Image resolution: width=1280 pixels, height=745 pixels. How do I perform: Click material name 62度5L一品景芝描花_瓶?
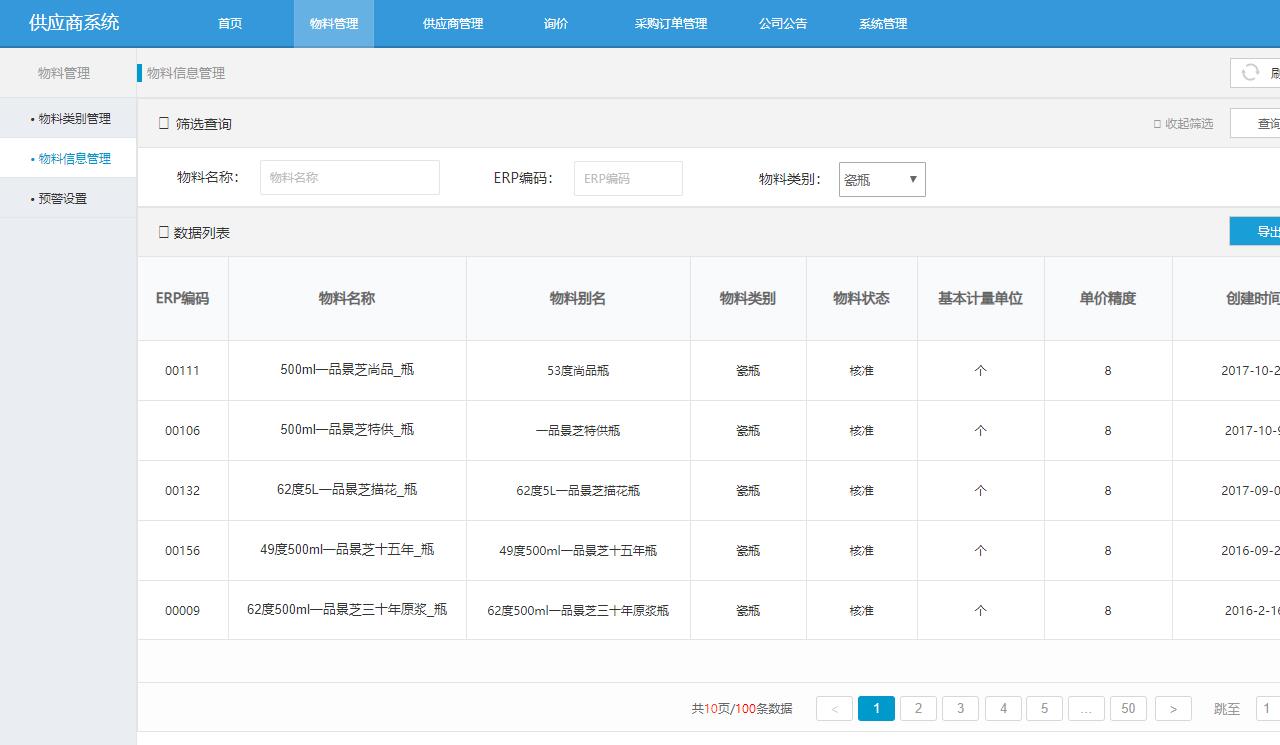coord(347,489)
